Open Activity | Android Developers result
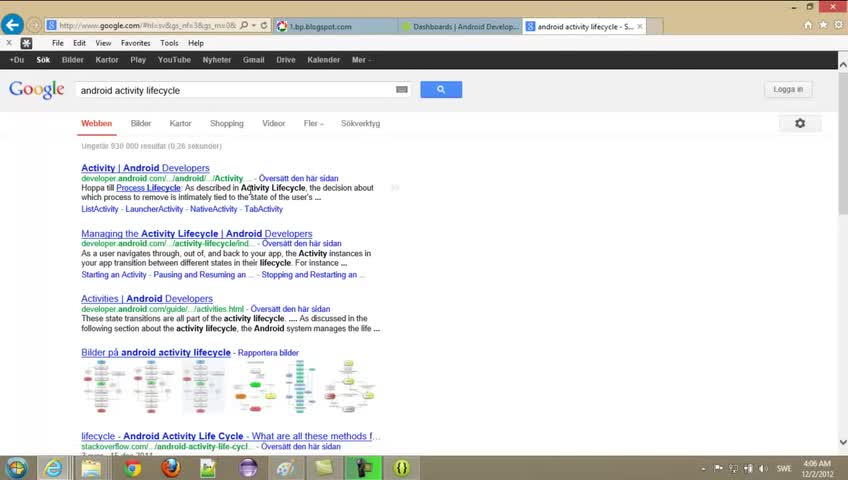This screenshot has width=848, height=480. [x=145, y=168]
